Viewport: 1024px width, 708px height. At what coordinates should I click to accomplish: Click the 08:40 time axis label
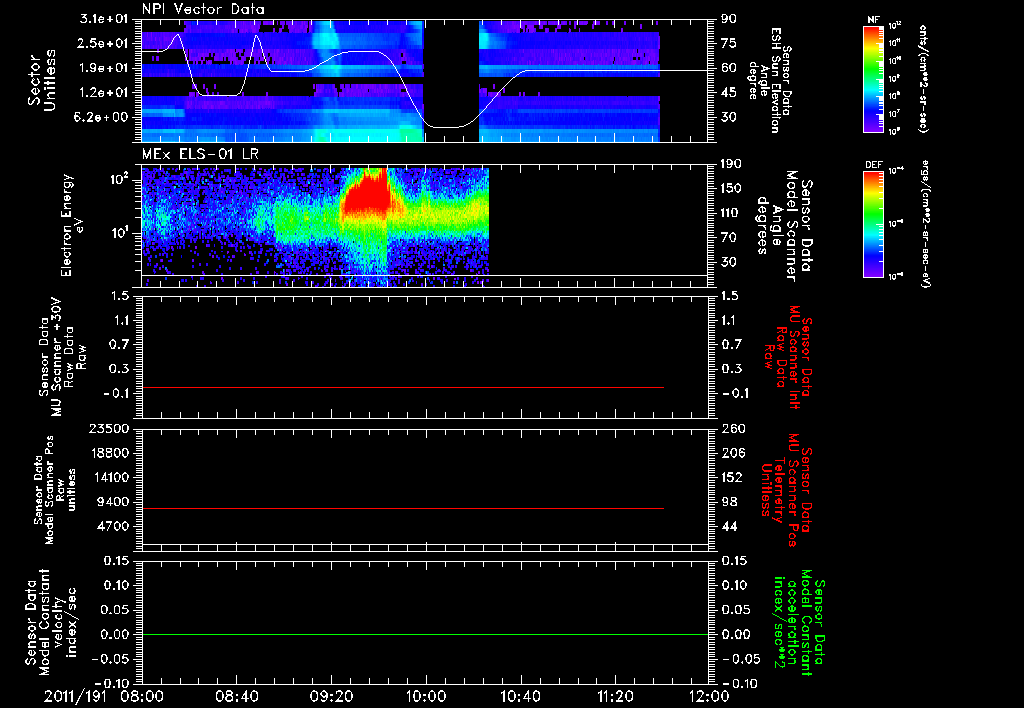click(236, 696)
